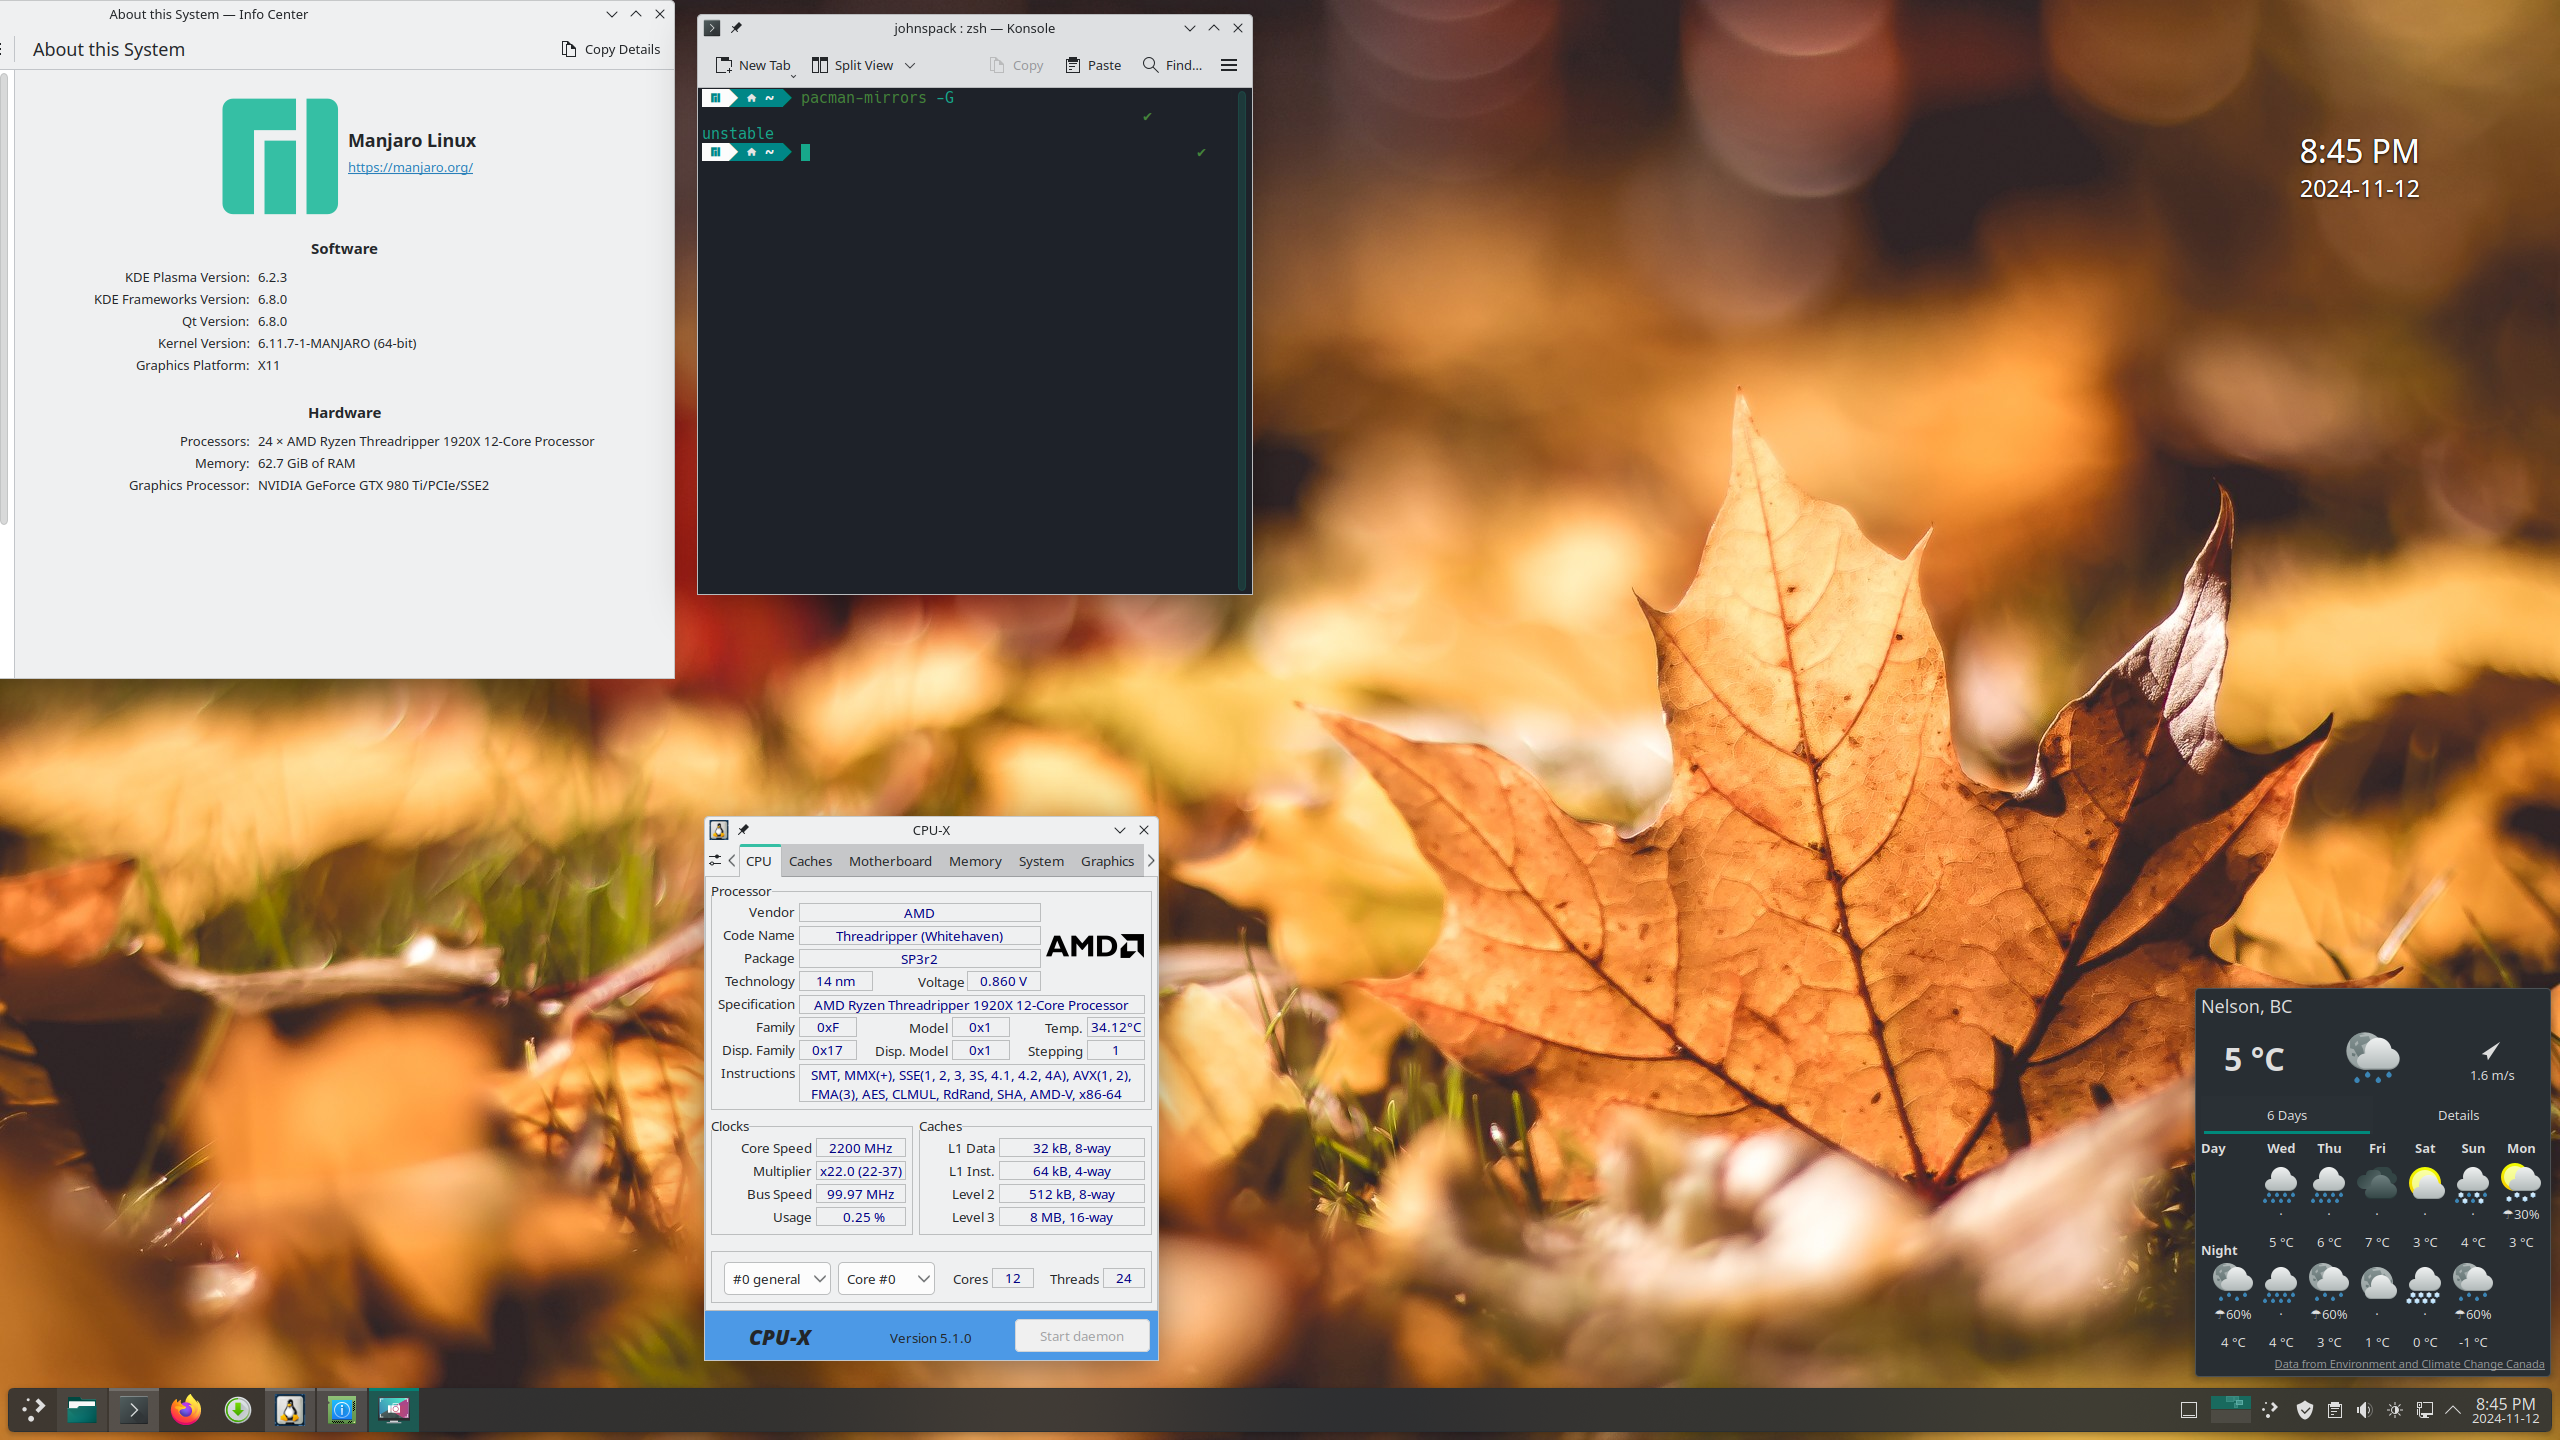This screenshot has width=2560, height=1440.
Task: Select the Details tab in weather widget
Action: pos(2458,1115)
